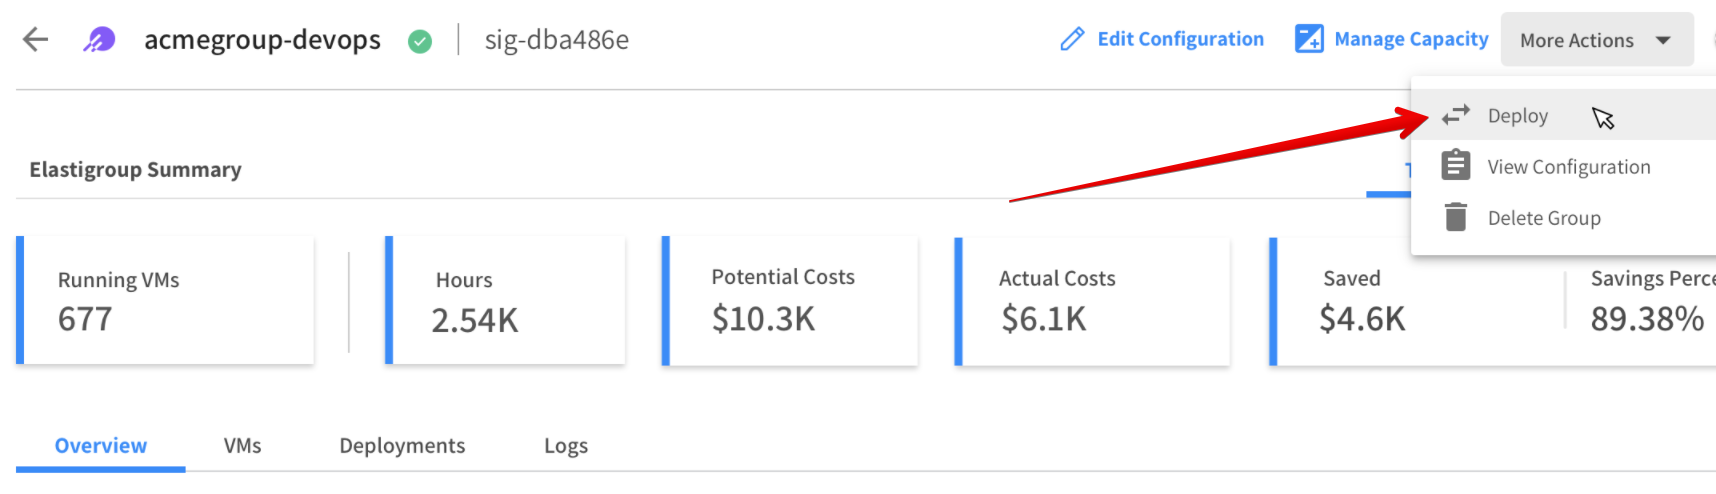This screenshot has height=494, width=1716.
Task: Click the Edit Configuration link
Action: pyautogui.click(x=1180, y=39)
